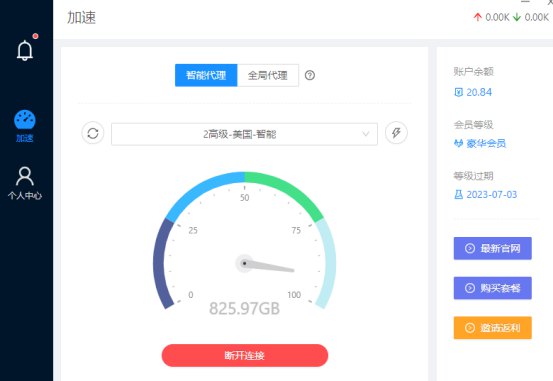Open the proxy mode help icon

(x=310, y=75)
